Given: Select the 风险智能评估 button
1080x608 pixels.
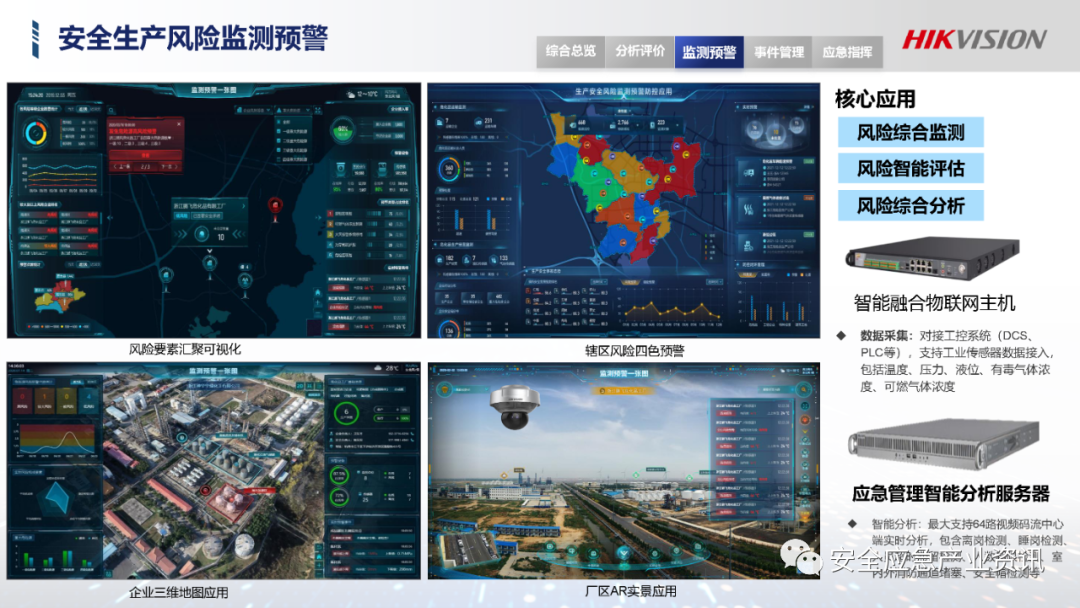Looking at the screenshot, I should click(x=910, y=168).
